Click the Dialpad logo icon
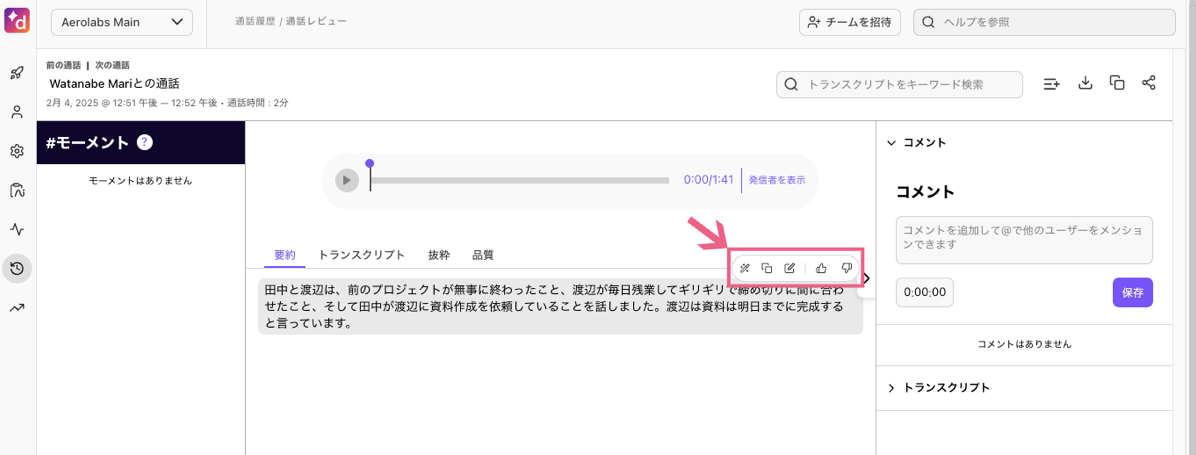Viewport: 1196px width, 455px height. coord(16,21)
